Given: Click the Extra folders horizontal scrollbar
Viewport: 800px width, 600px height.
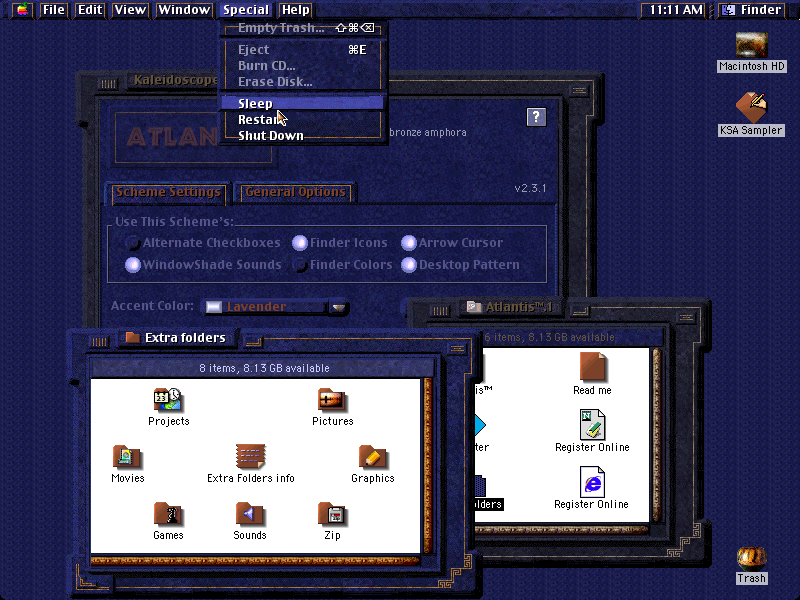Looking at the screenshot, I should coord(256,561).
